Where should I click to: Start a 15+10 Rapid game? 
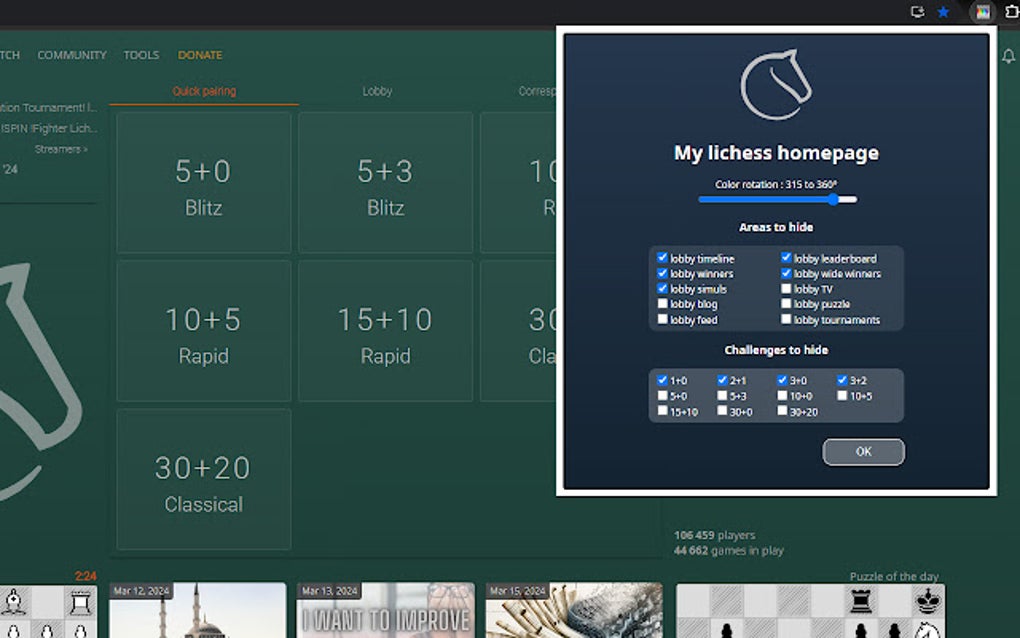click(x=386, y=331)
